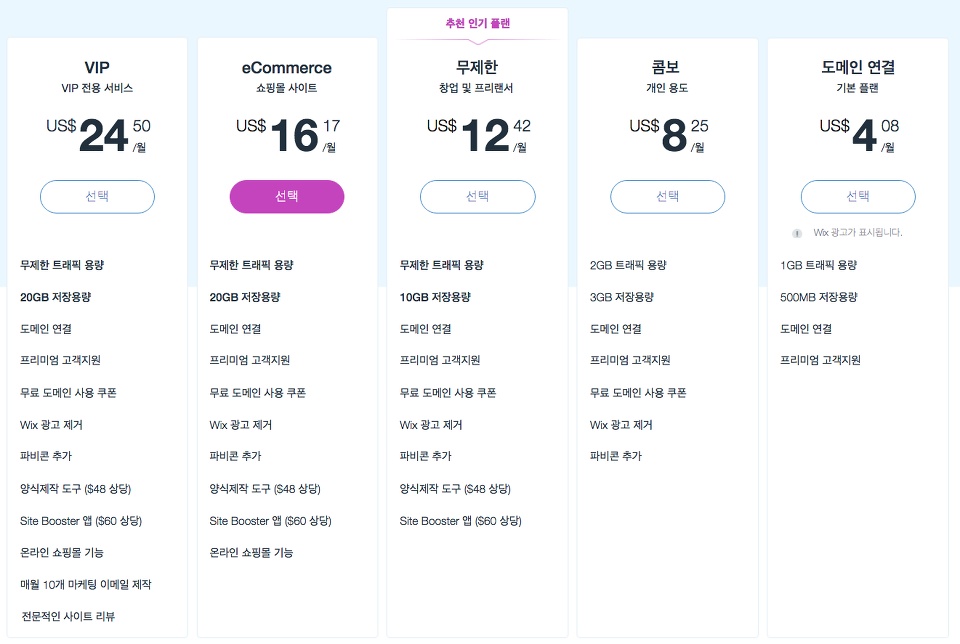Screen dimensions: 960x644
Task: Click the VIP plan title
Action: [x=97, y=67]
